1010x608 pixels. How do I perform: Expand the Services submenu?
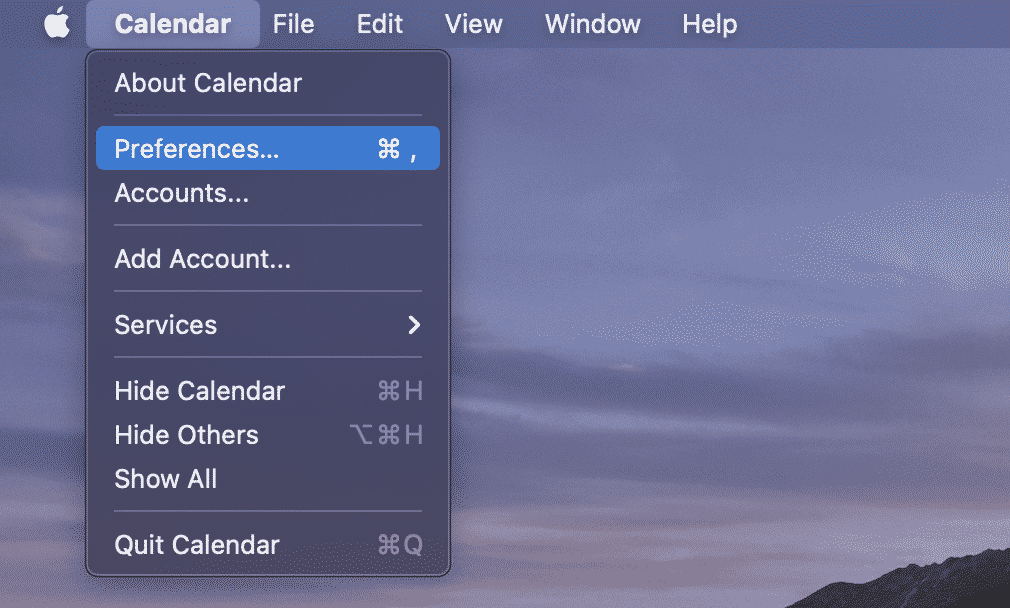[x=268, y=325]
